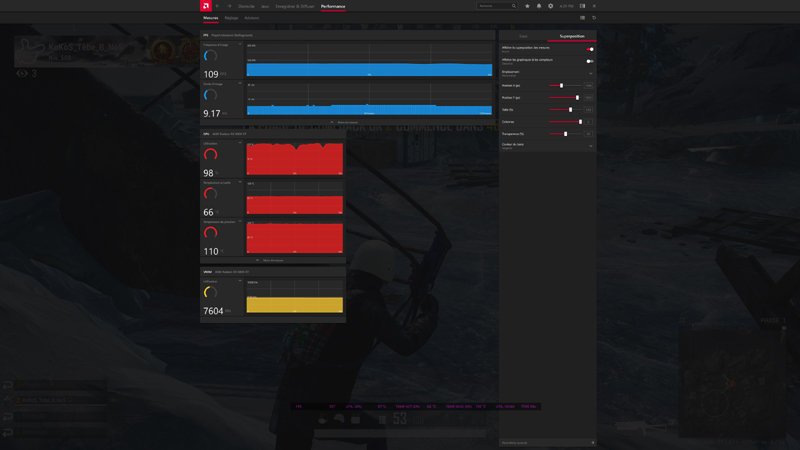The image size is (800, 450).
Task: Switch to the Suivi panel tab
Action: point(523,36)
